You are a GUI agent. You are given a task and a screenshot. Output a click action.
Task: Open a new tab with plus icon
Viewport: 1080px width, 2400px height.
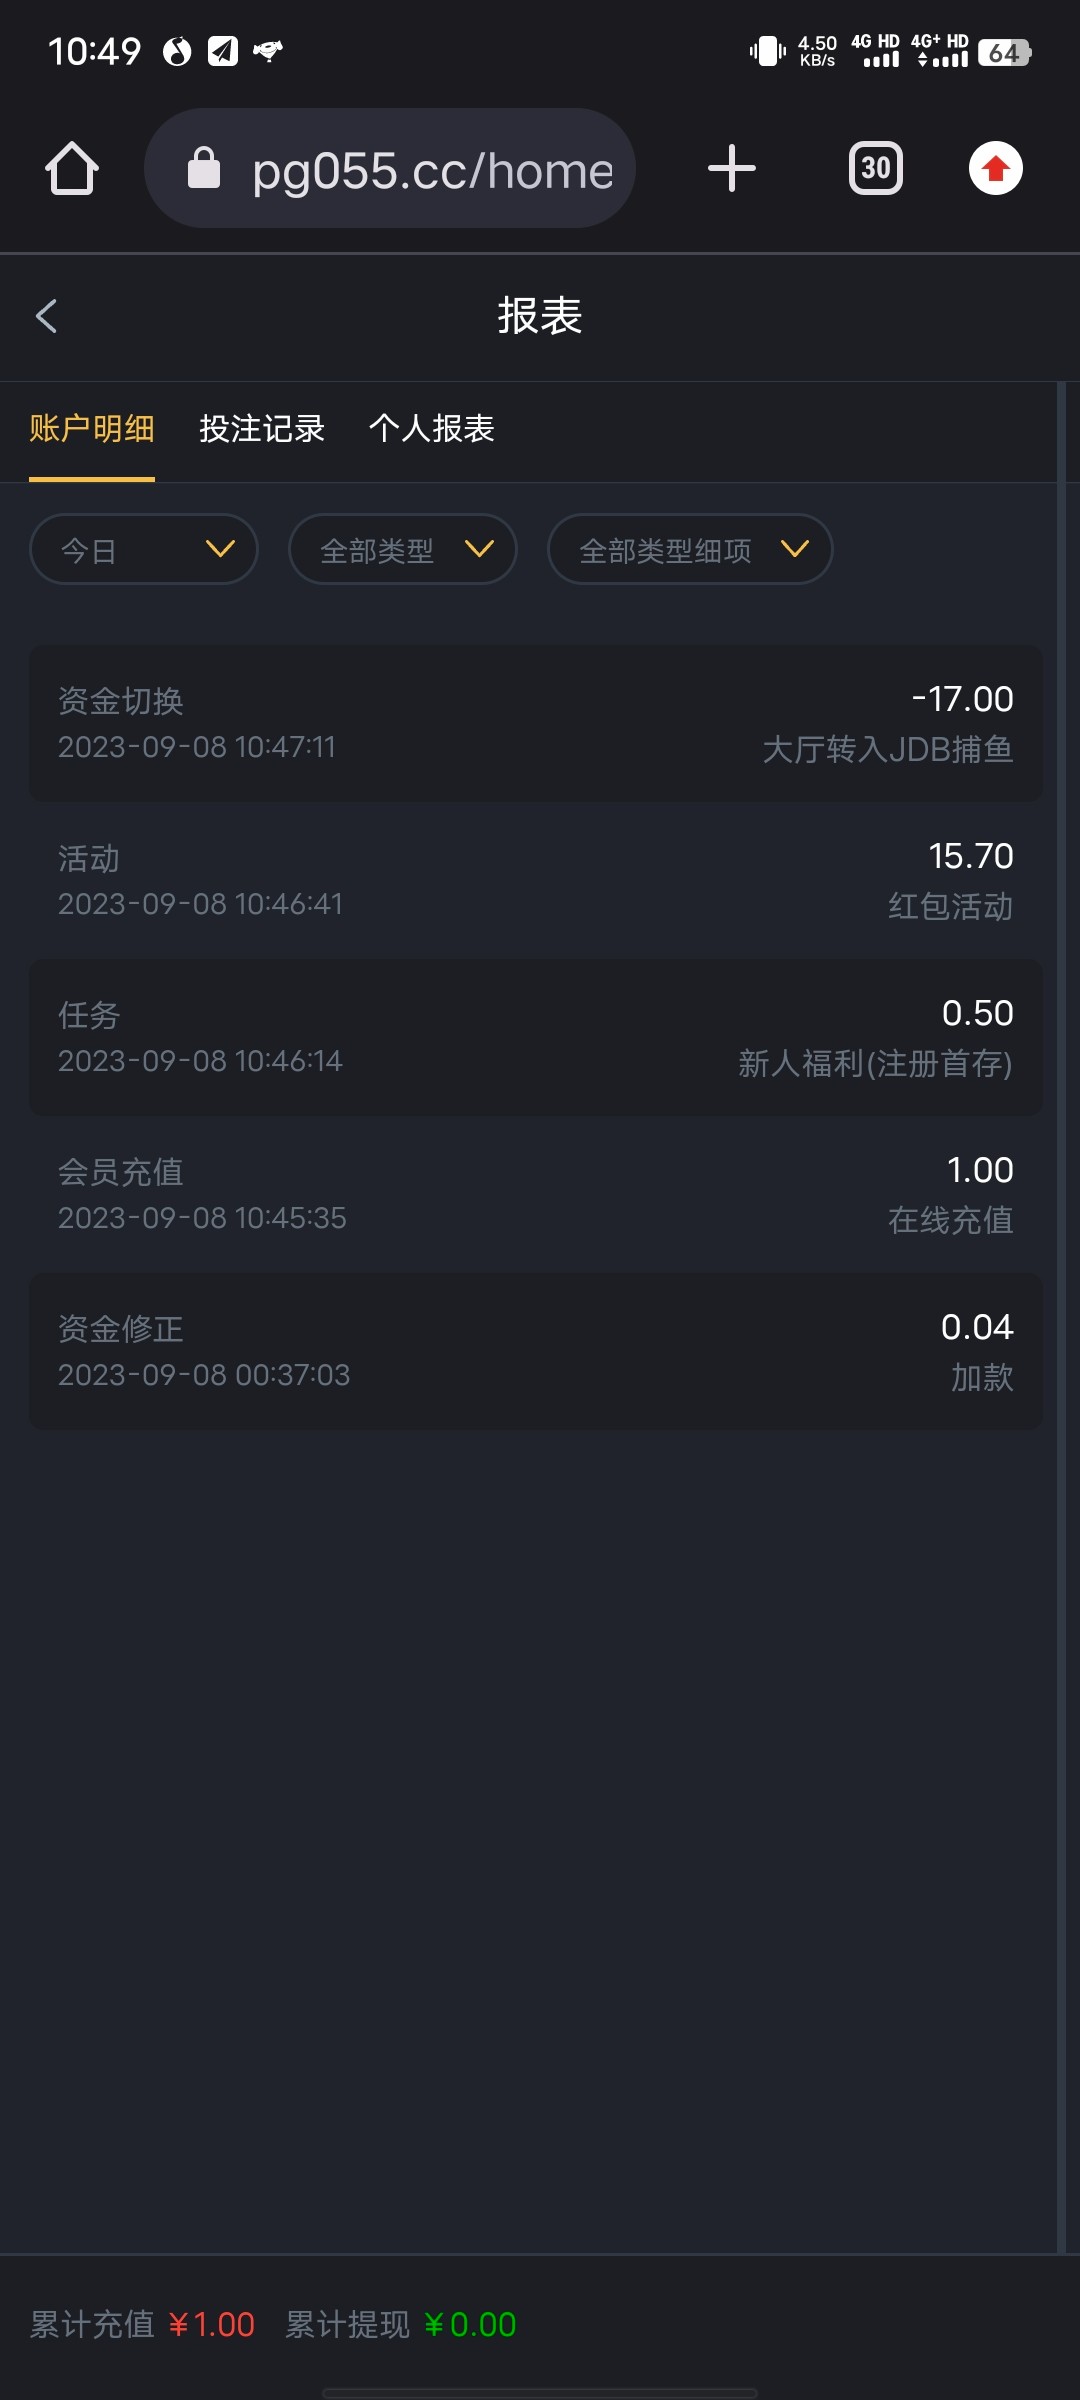pyautogui.click(x=731, y=168)
